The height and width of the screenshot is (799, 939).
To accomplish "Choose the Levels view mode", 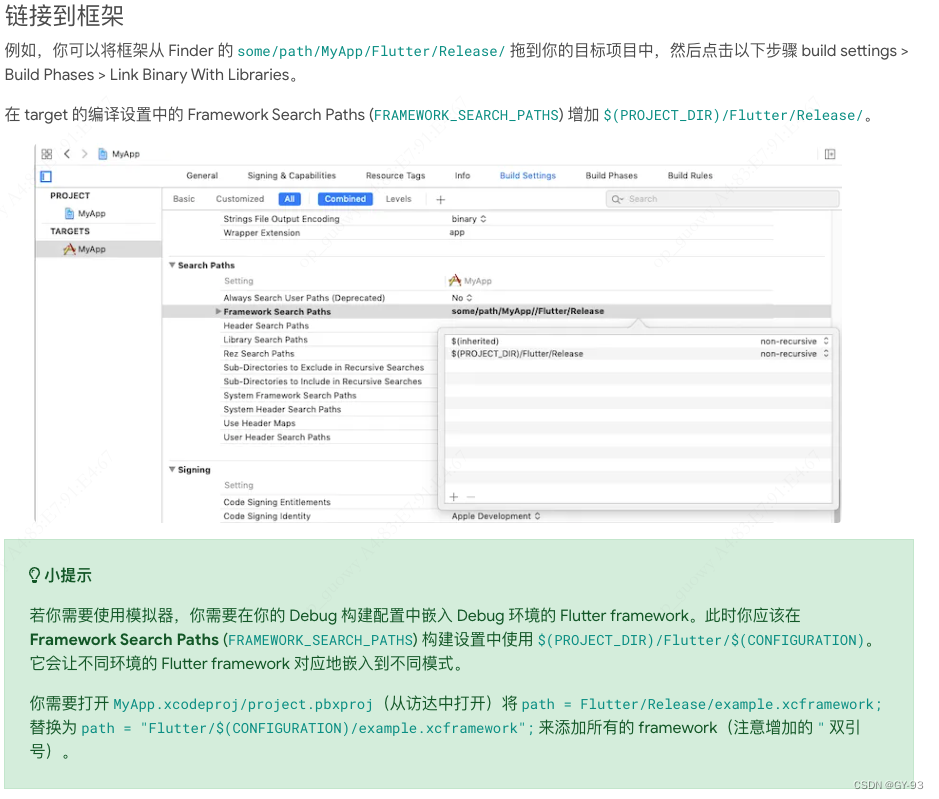I will (x=398, y=199).
